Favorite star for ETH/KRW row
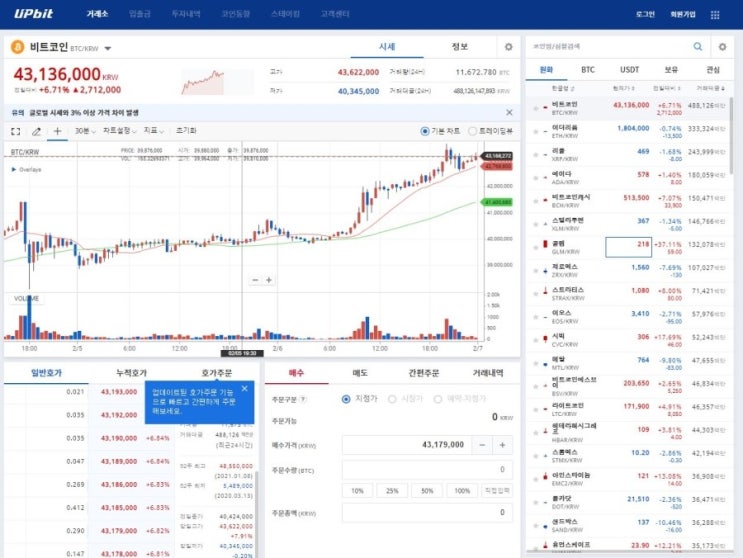The image size is (743, 558). (536, 132)
